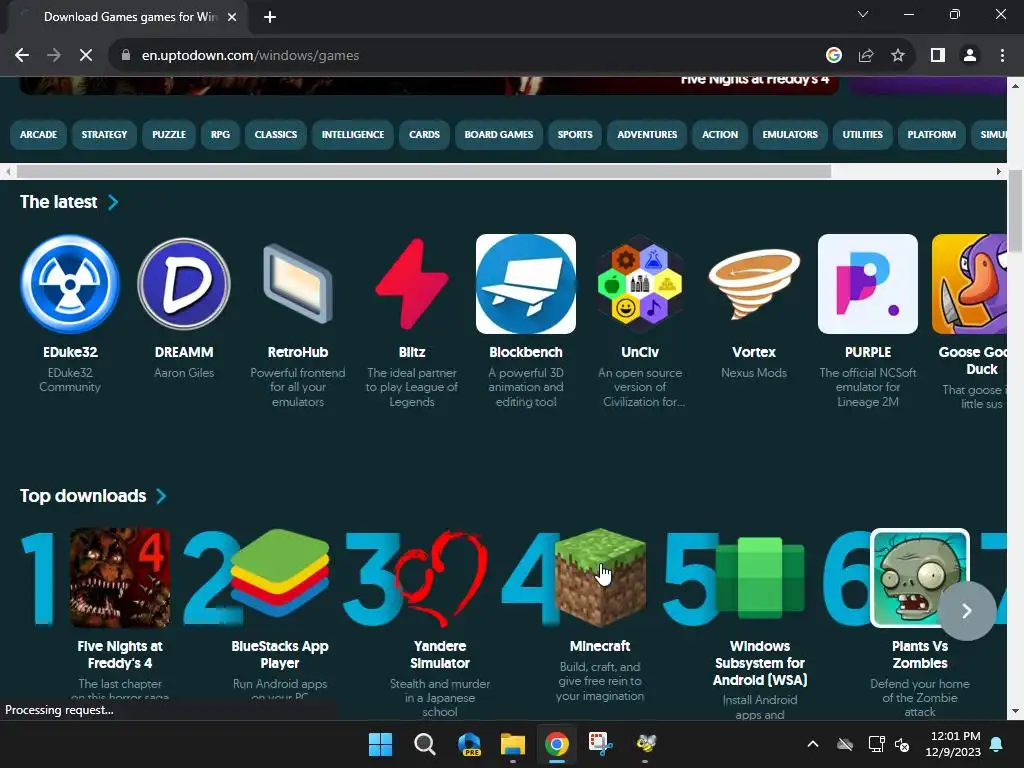Click the page vertical scrollbar thumb

(1015, 211)
